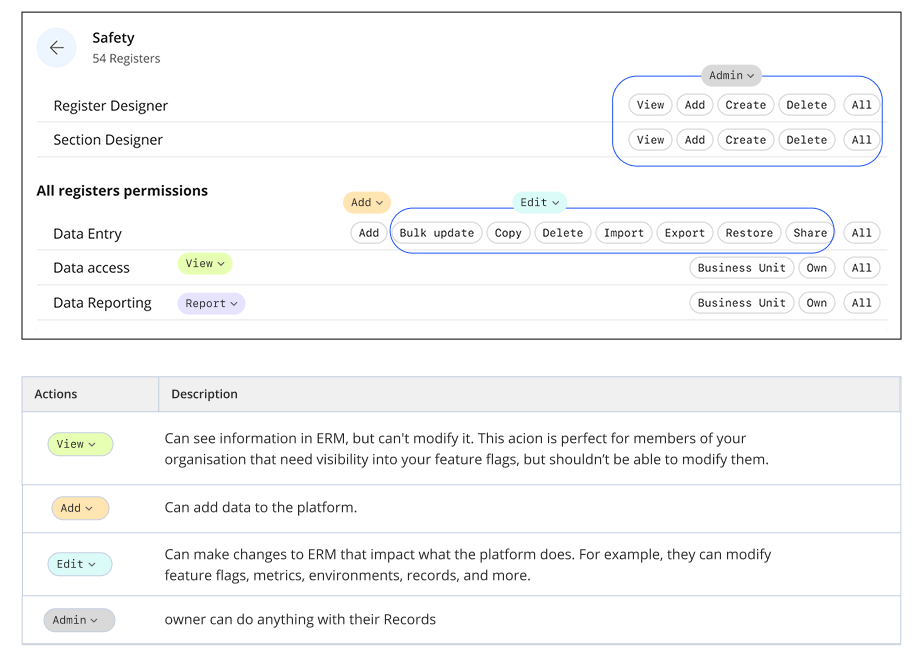Open the View dropdown beside Data access
Screen dimensions: 923x665
[204, 263]
